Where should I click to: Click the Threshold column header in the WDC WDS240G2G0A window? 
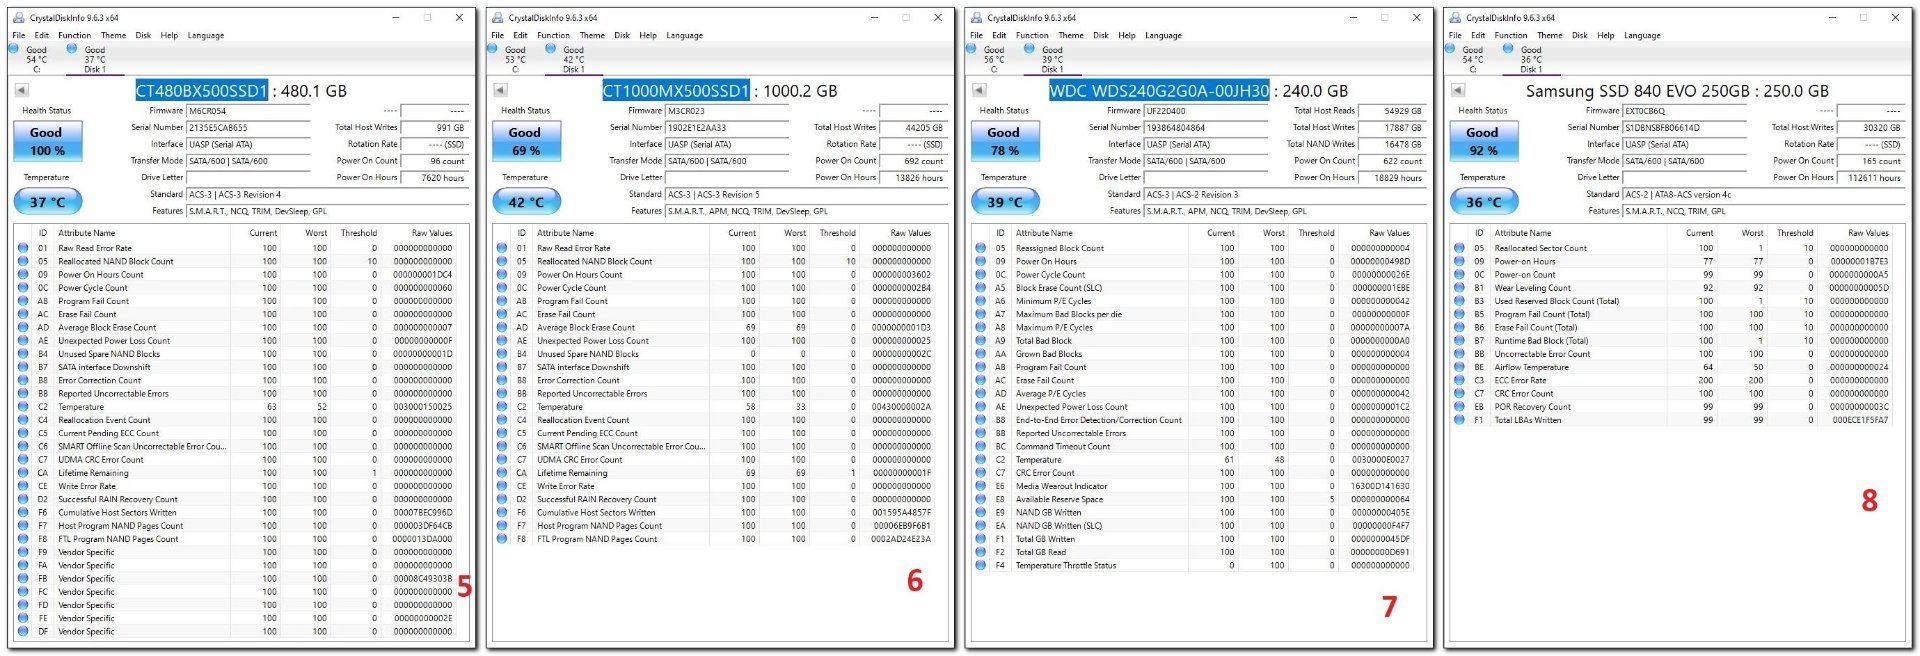point(1316,233)
